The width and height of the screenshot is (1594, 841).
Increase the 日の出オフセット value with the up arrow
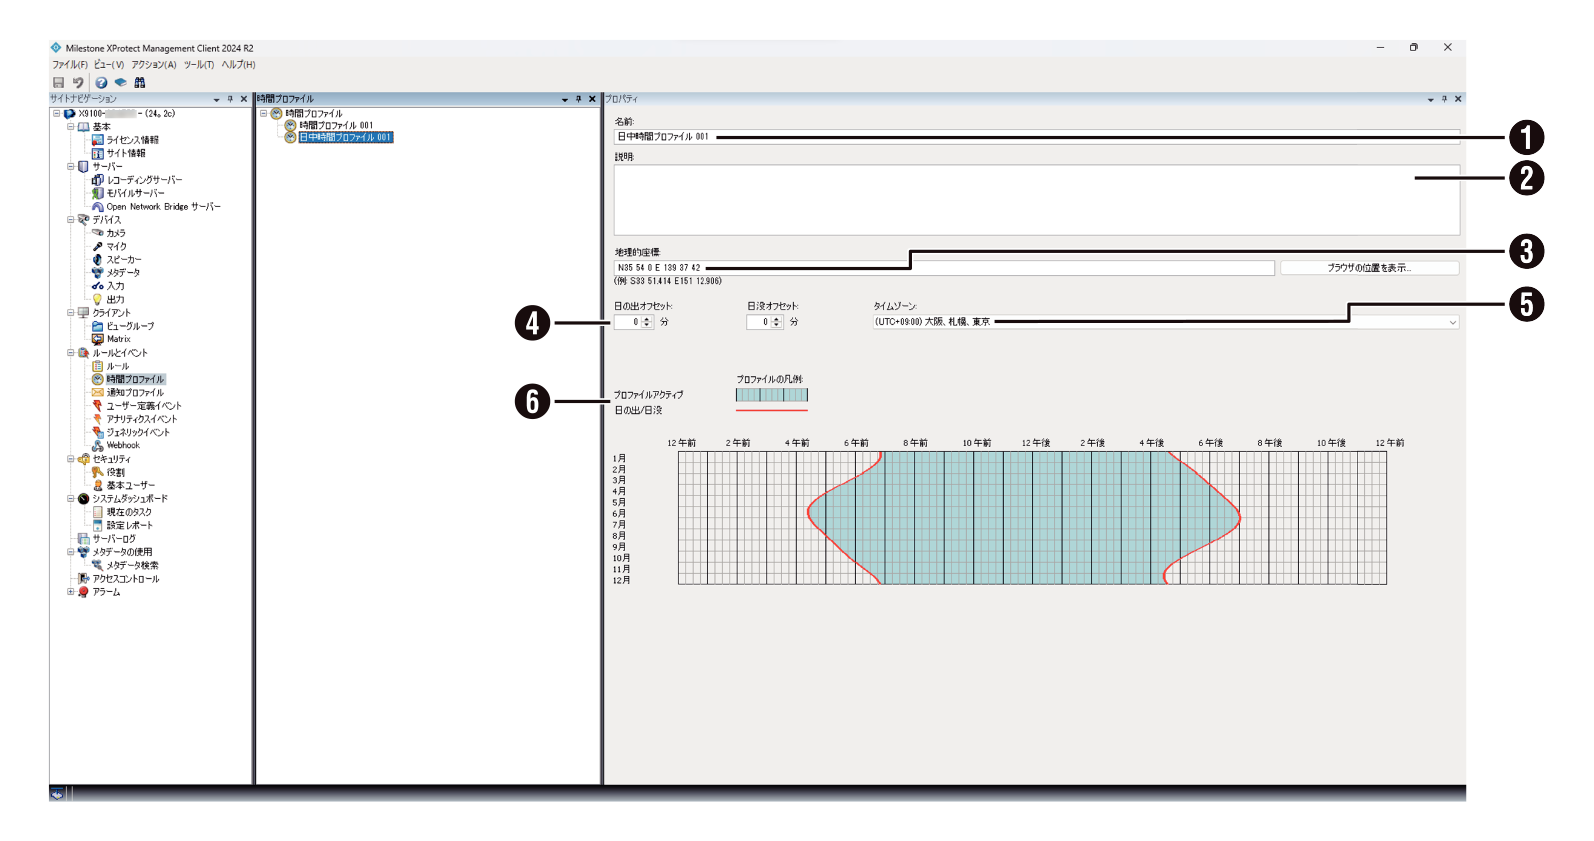[648, 319]
